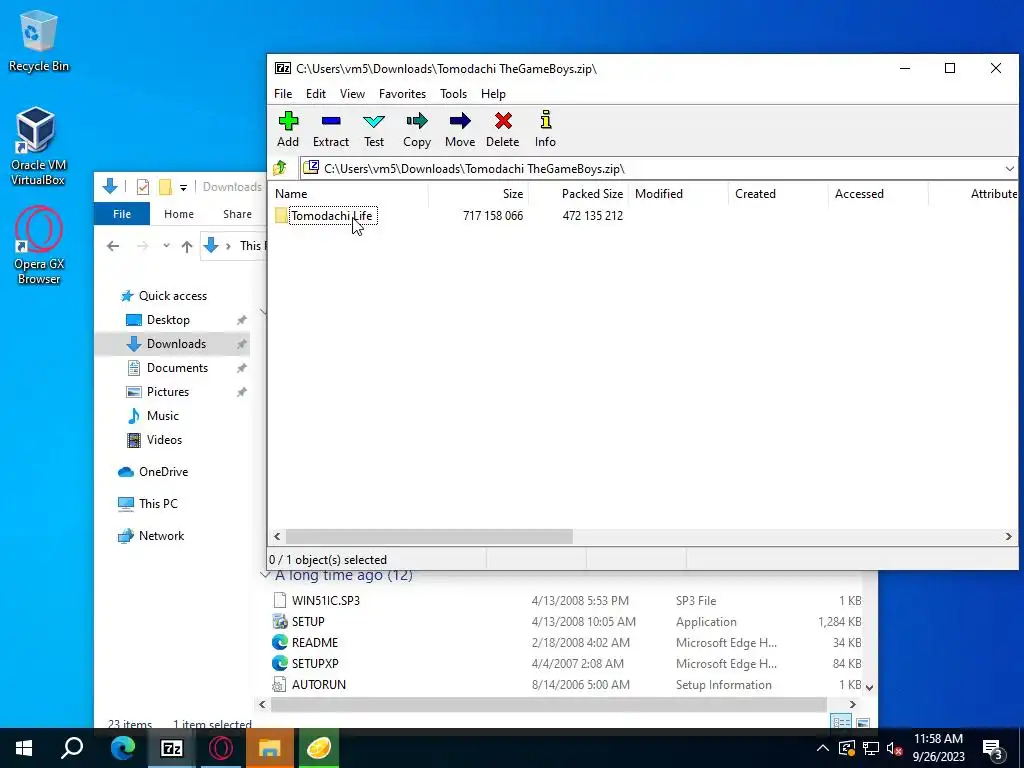Select Network in the navigation pane
Screen dimensions: 1024x768
[152, 536]
